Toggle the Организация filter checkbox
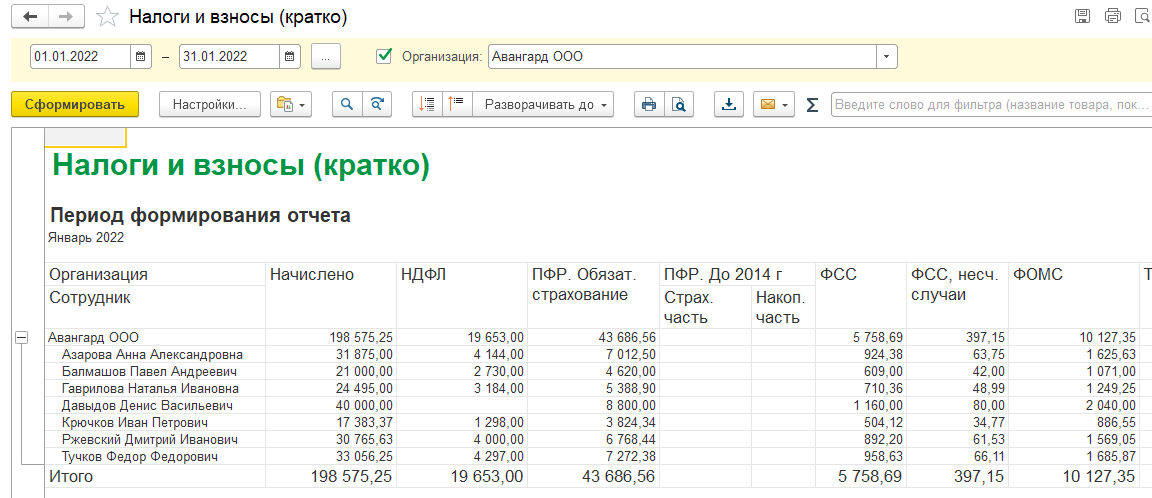 pyautogui.click(x=384, y=56)
